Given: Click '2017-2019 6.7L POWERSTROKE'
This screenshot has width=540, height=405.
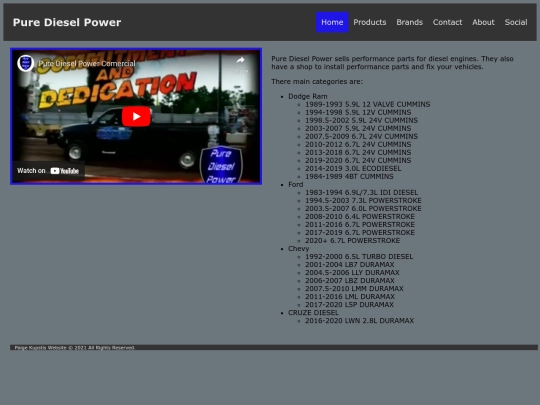Looking at the screenshot, I should 360,232.
